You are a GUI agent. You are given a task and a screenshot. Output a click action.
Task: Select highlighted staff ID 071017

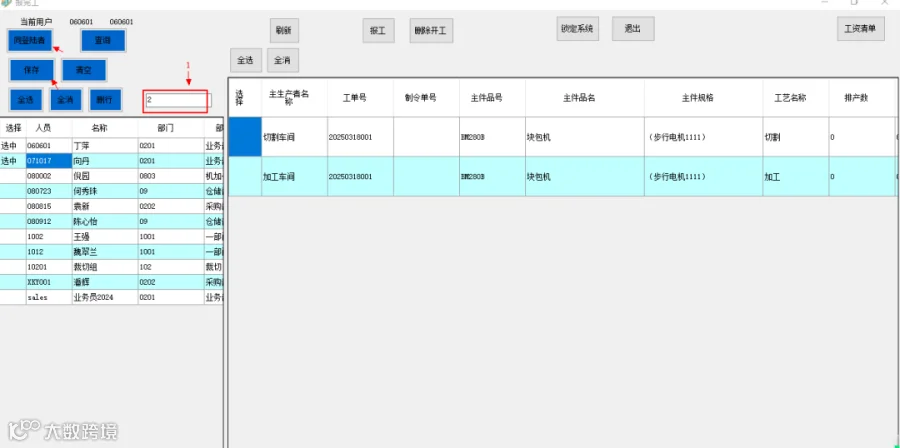[49, 161]
